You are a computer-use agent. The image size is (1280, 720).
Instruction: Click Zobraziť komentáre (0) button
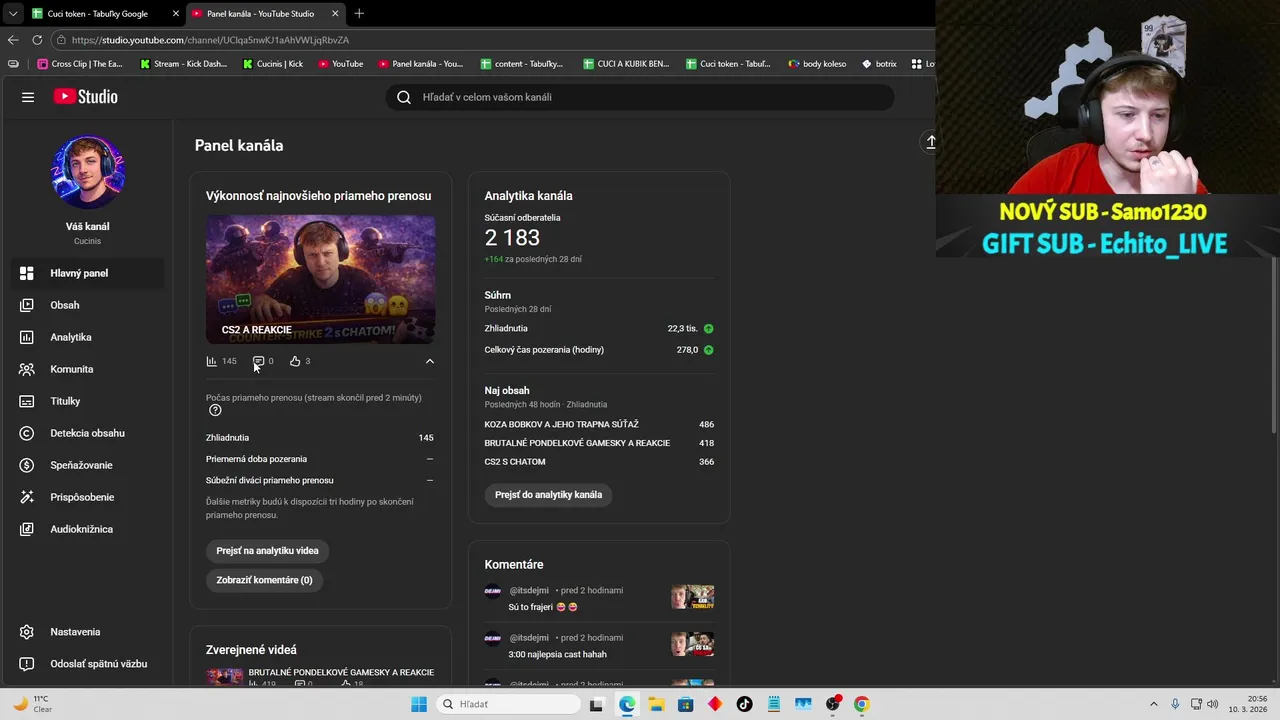point(264,580)
